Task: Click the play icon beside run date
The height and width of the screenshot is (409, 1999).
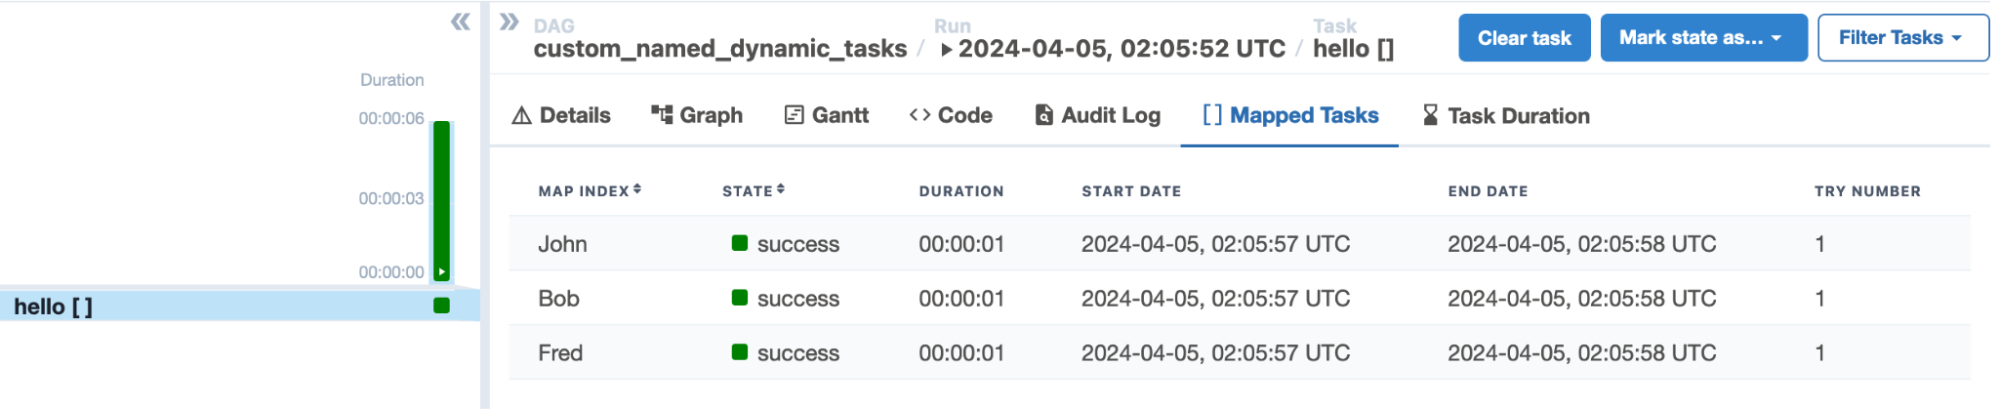Action: click(x=946, y=50)
